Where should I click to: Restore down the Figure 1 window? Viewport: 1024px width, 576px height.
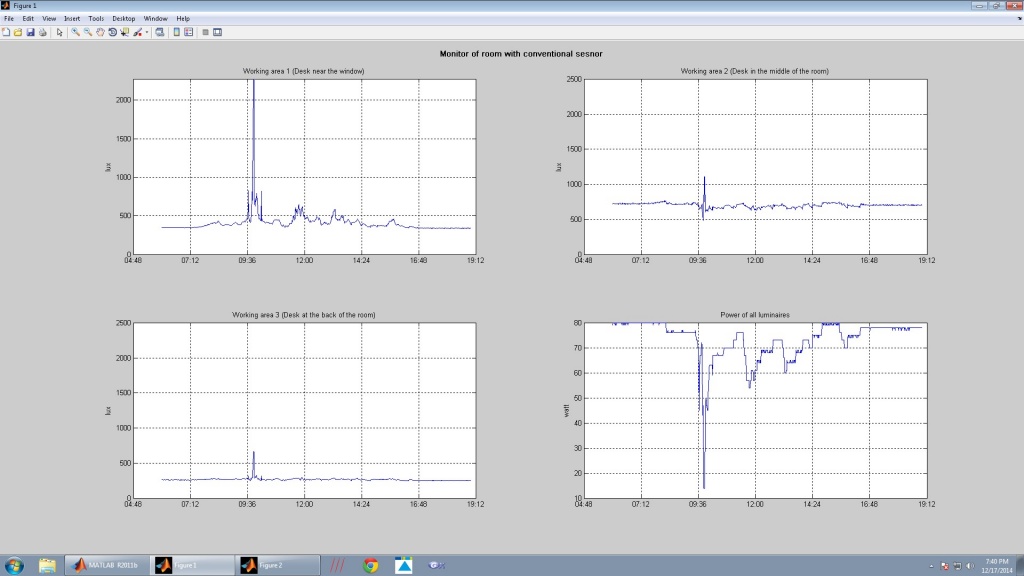coord(995,5)
